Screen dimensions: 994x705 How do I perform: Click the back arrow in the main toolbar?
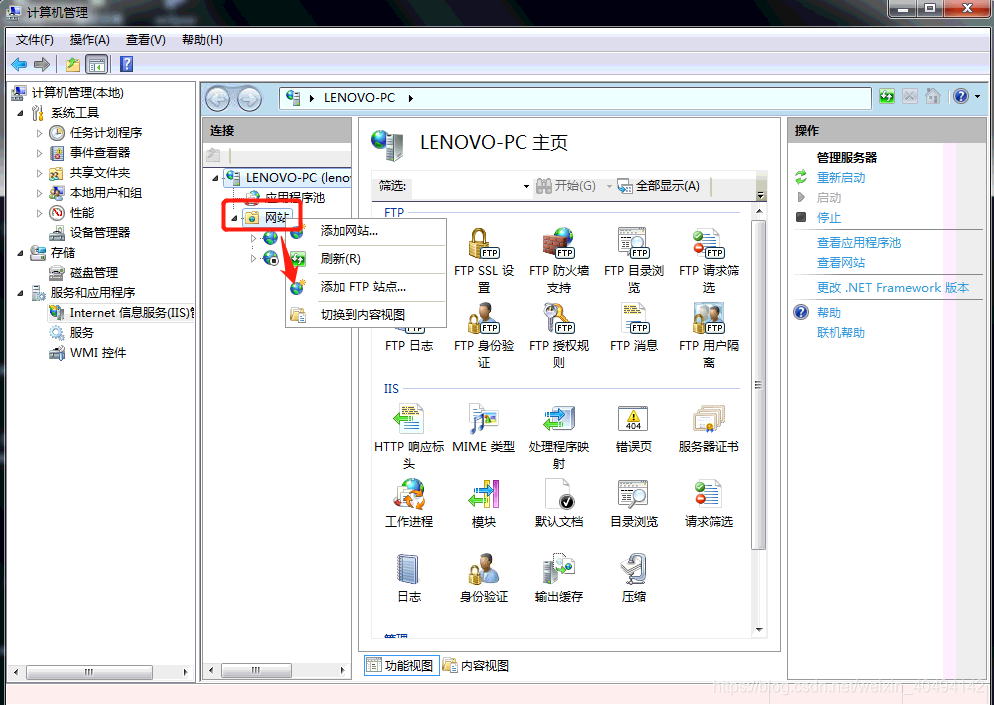pyautogui.click(x=20, y=64)
